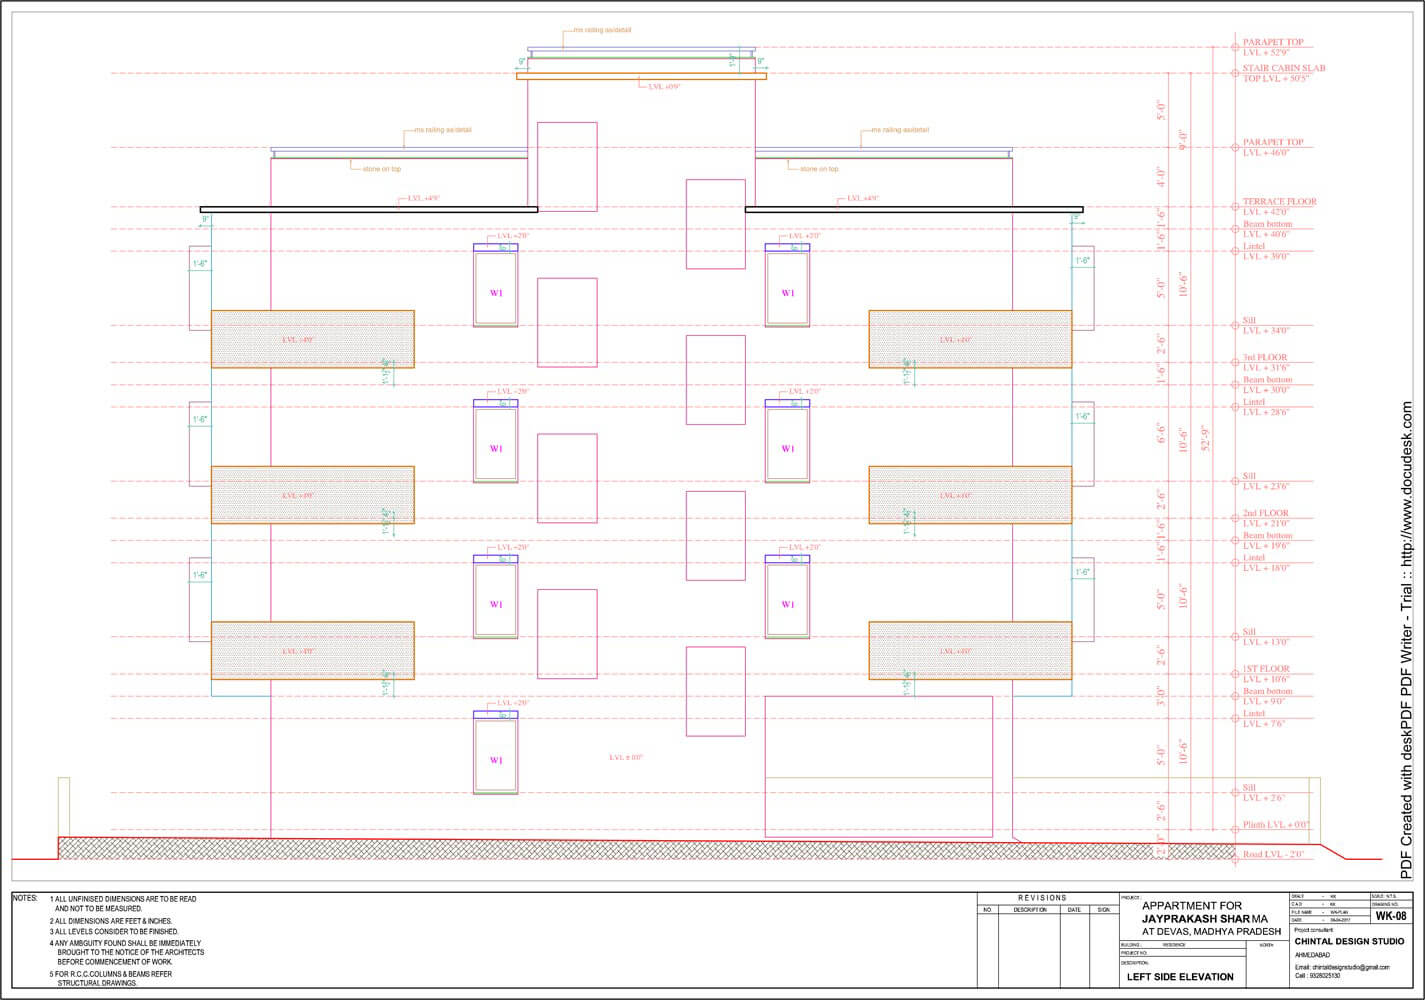1425x1000 pixels.
Task: Select the CHINTAL DESIGN STUDIO text
Action: (1349, 941)
